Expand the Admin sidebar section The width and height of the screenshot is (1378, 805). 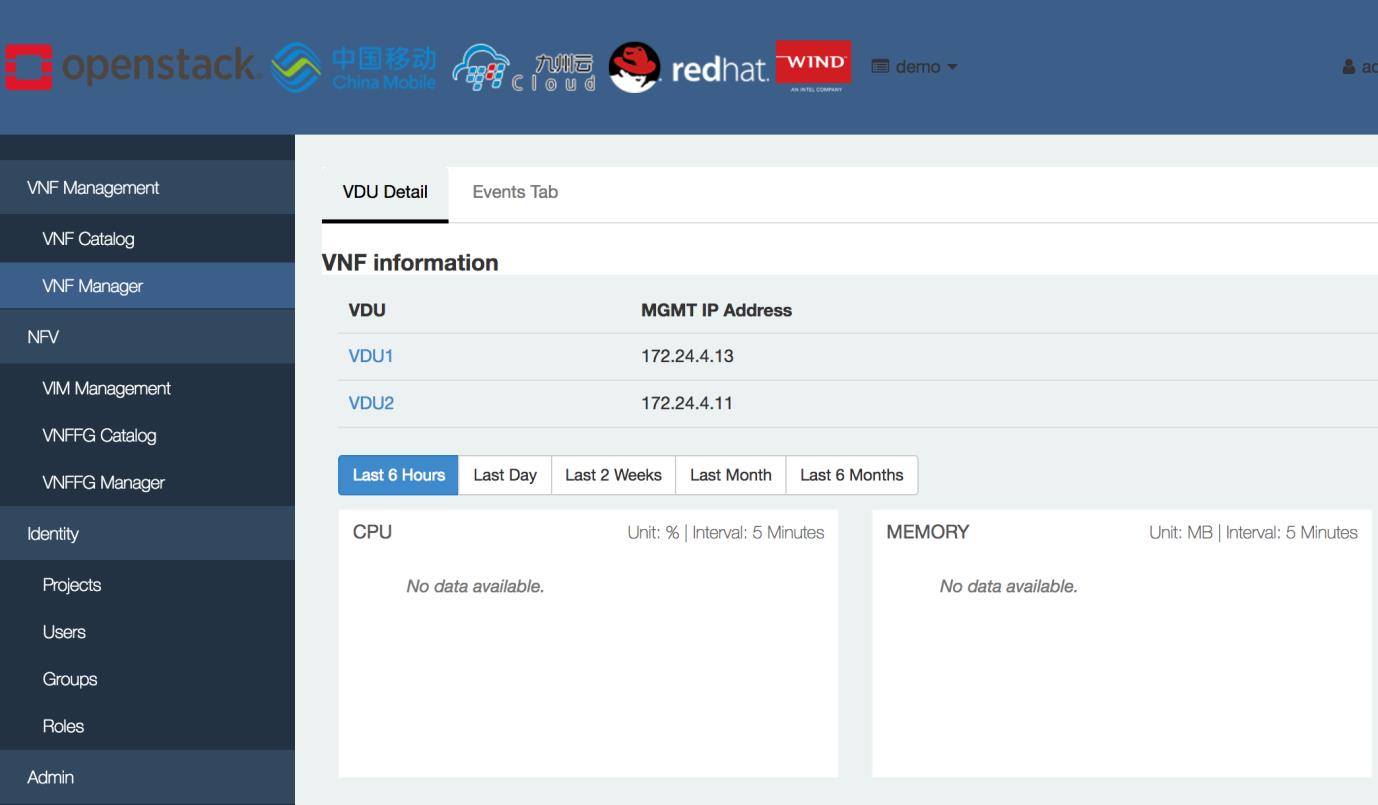50,777
